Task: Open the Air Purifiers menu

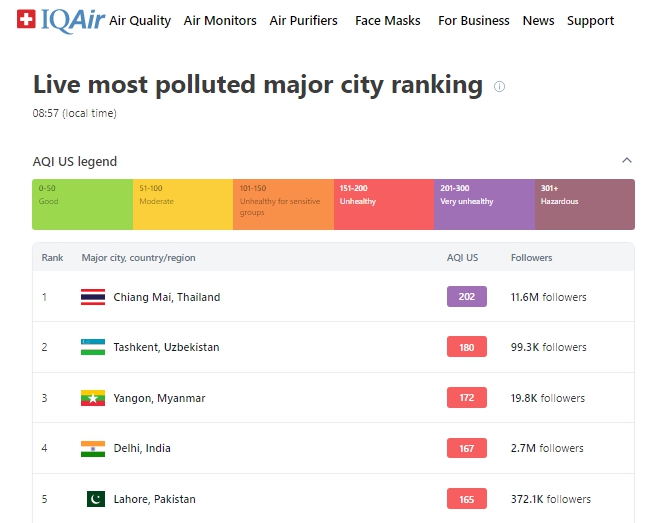Action: point(303,20)
